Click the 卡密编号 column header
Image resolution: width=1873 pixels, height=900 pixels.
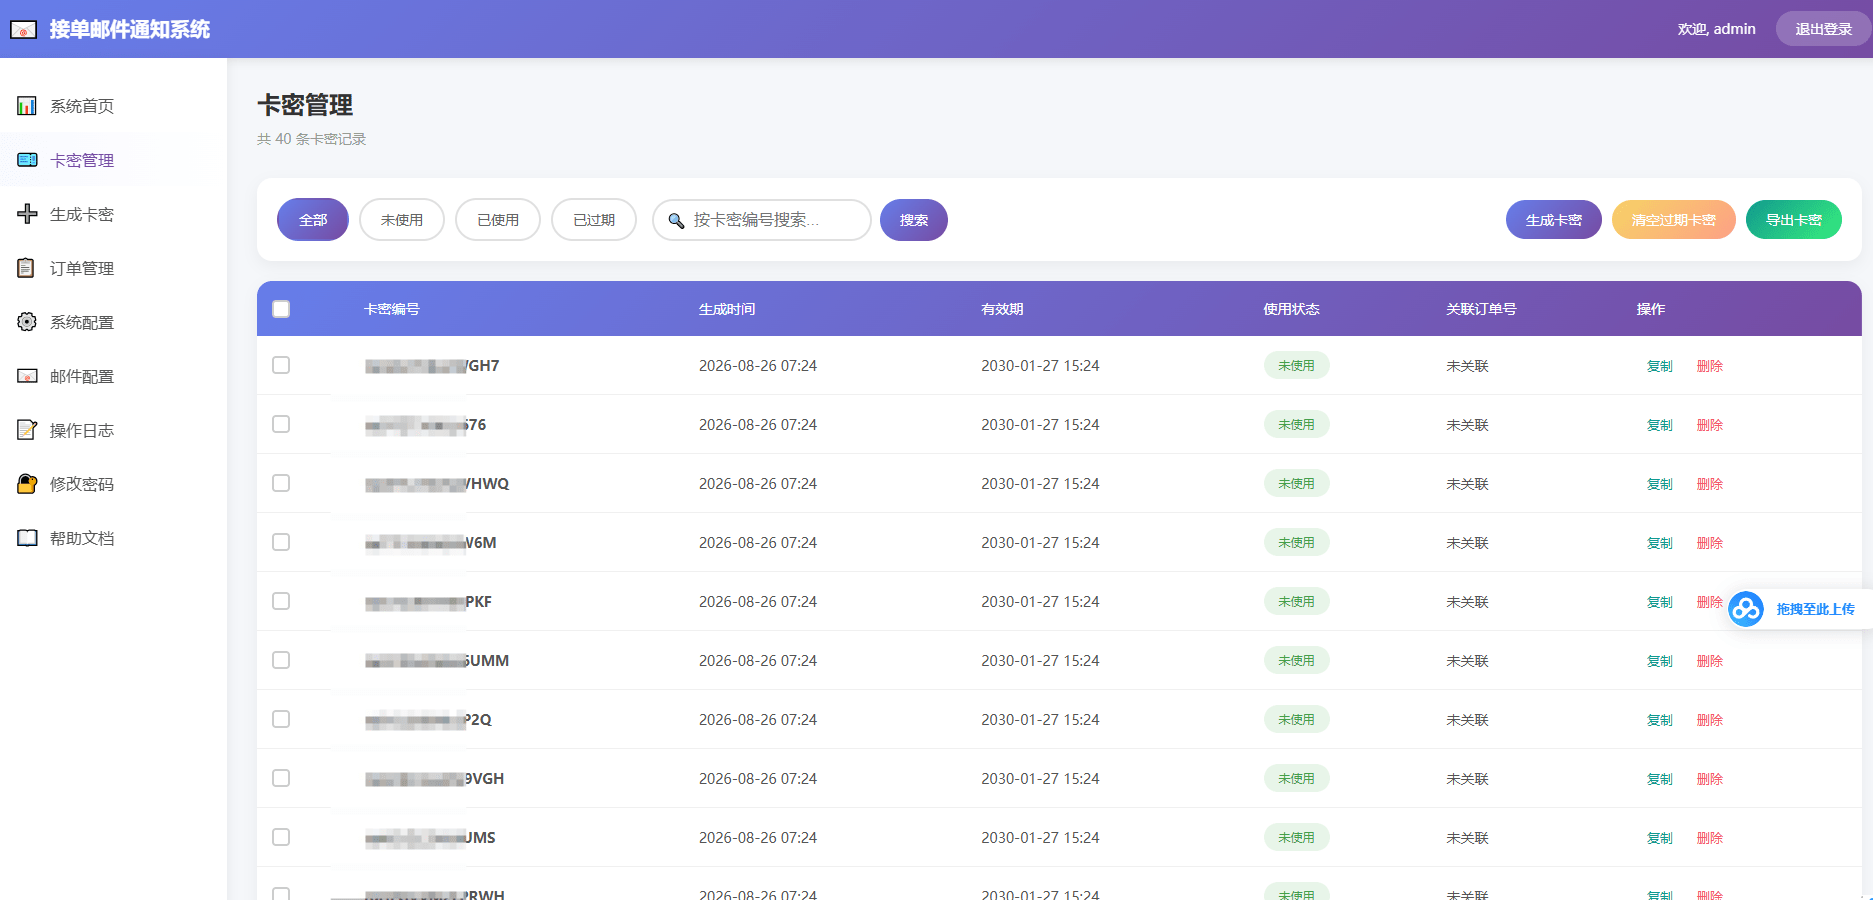coord(391,309)
